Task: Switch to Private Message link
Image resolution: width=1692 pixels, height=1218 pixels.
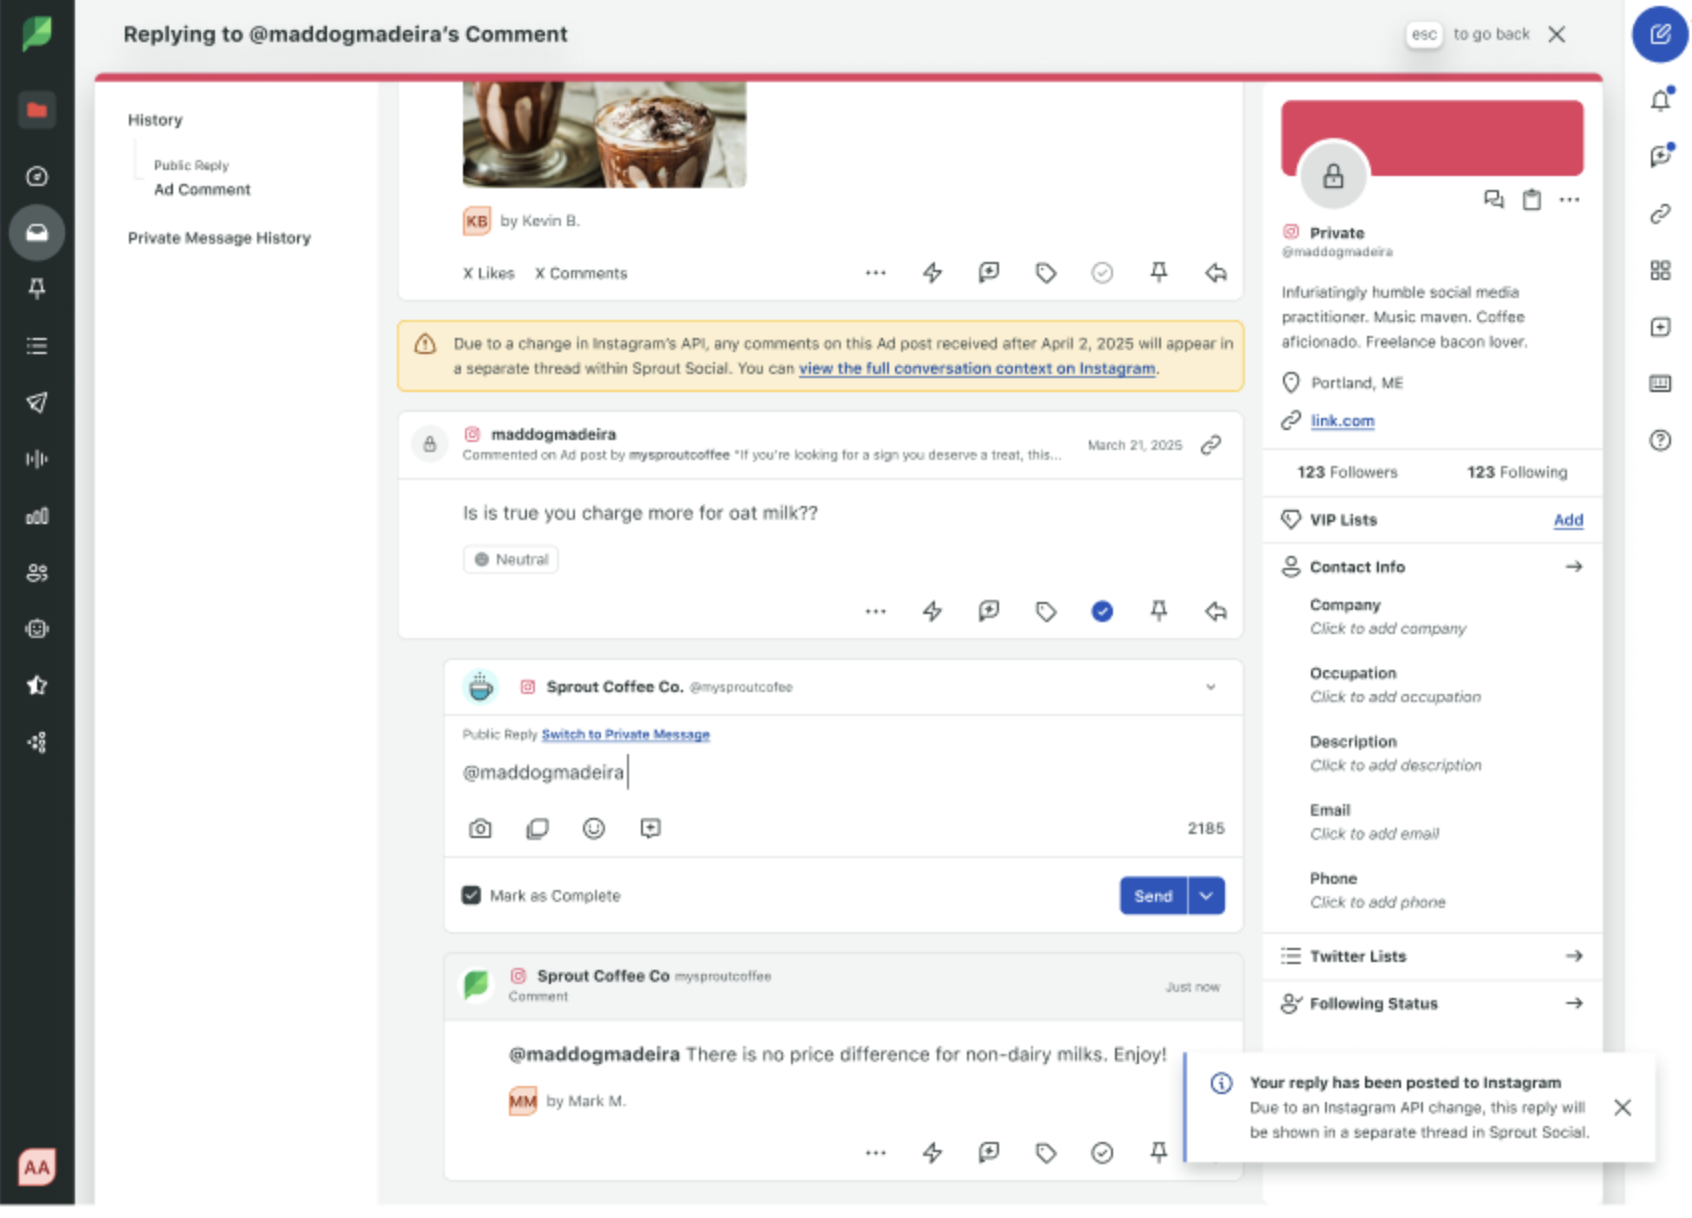Action: point(626,735)
